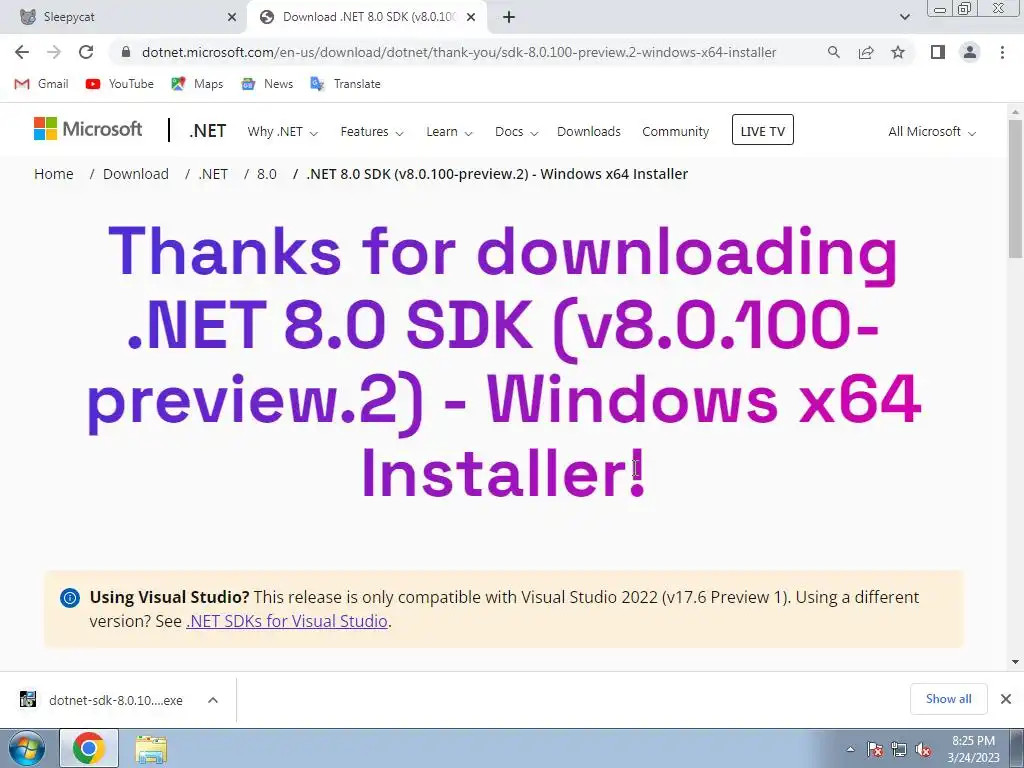Open the Translate bookmark
Screen dimensions: 1024x768
coord(345,84)
